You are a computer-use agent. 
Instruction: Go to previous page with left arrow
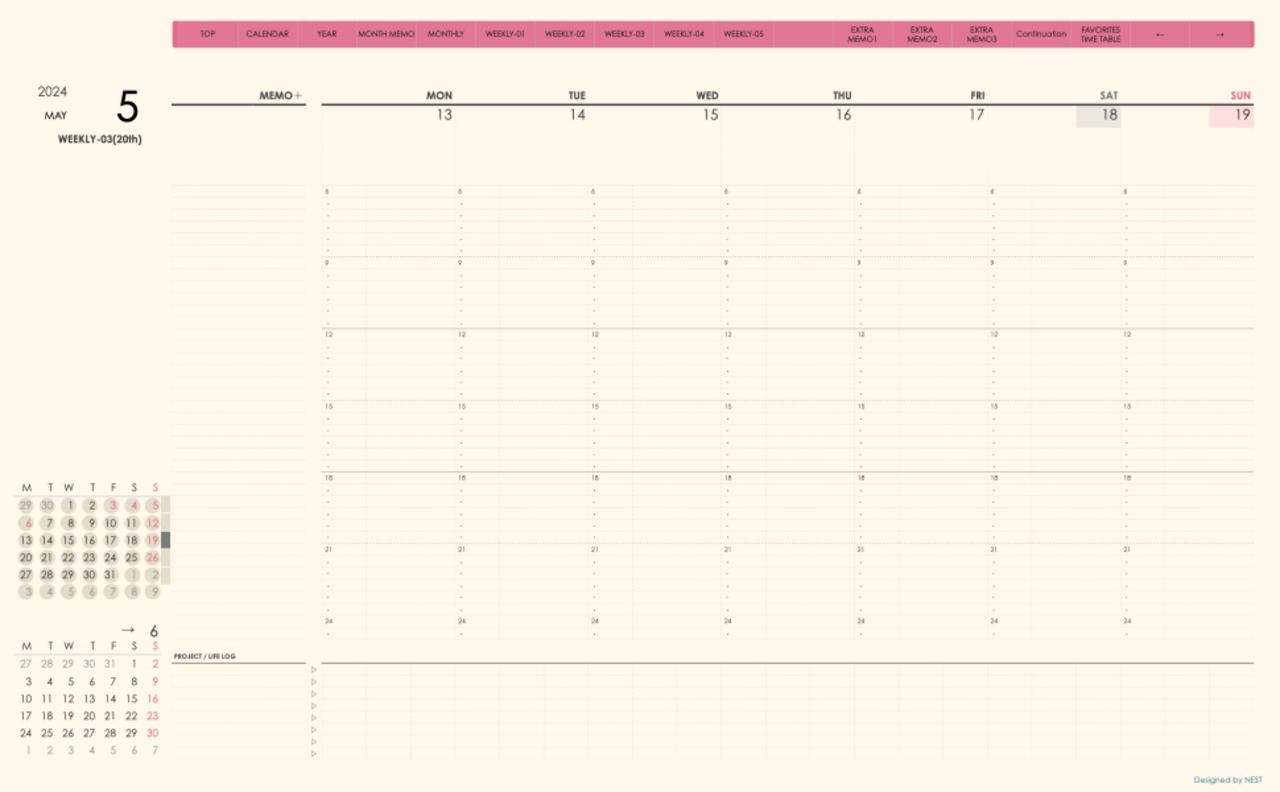coord(1160,34)
